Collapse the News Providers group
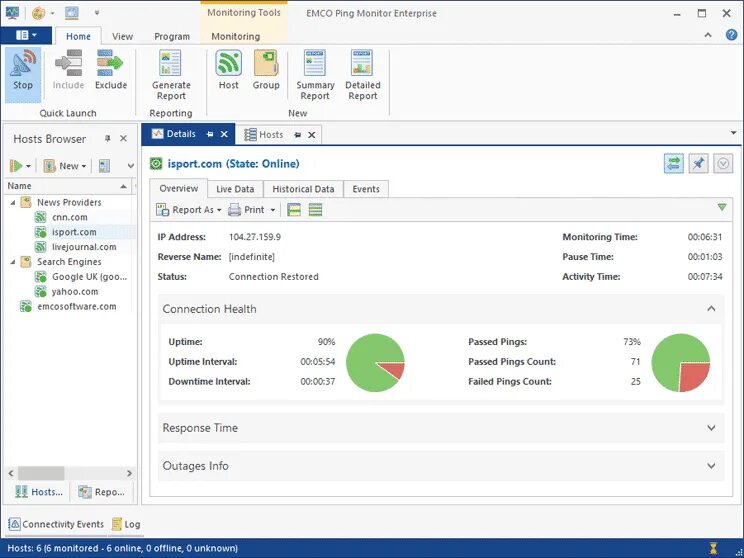Image resolution: width=744 pixels, height=558 pixels. click(x=13, y=203)
